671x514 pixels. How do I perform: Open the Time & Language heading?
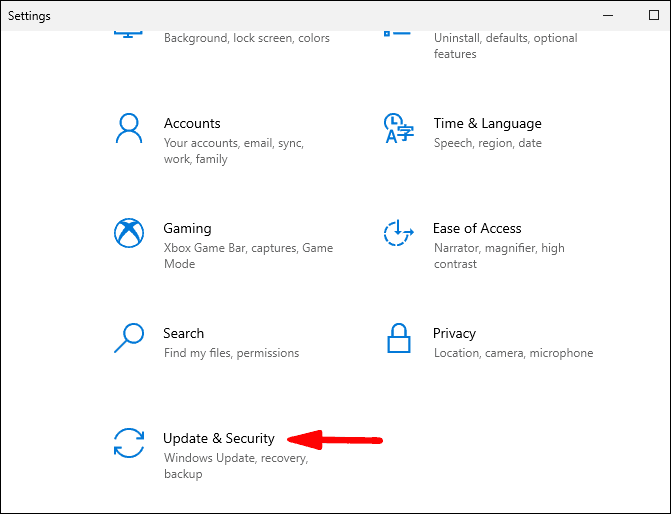487,123
